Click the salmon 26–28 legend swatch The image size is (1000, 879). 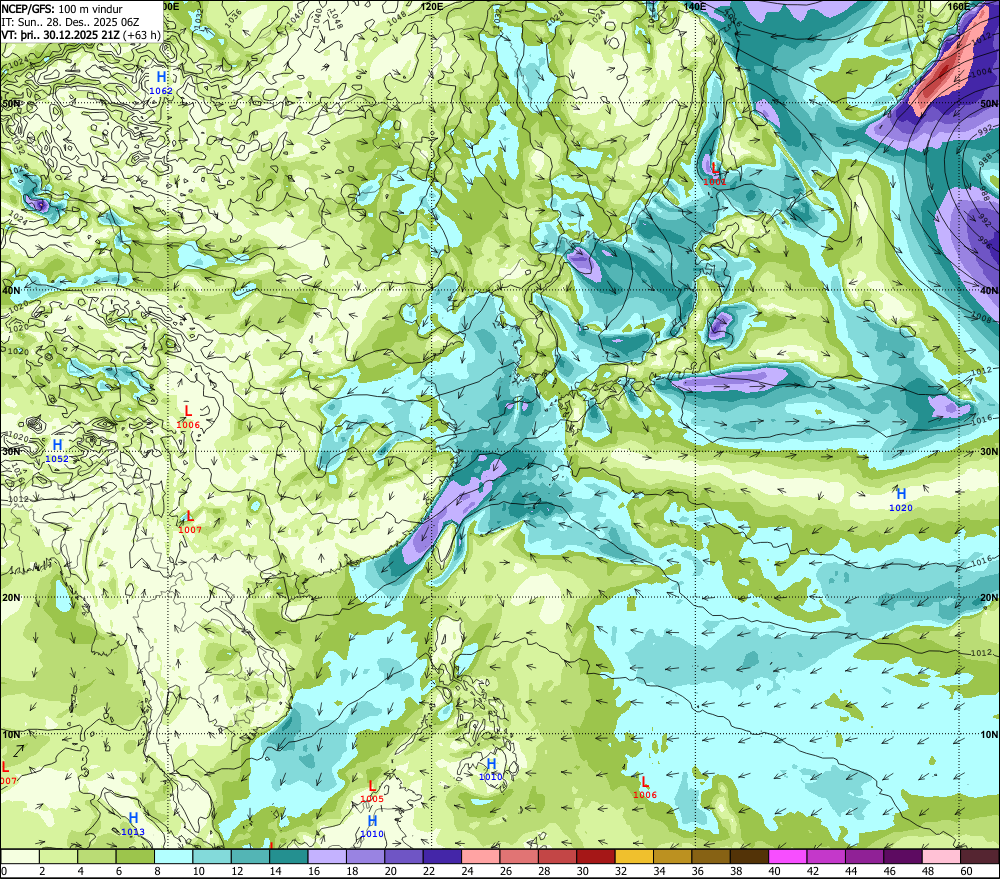pyautogui.click(x=518, y=856)
